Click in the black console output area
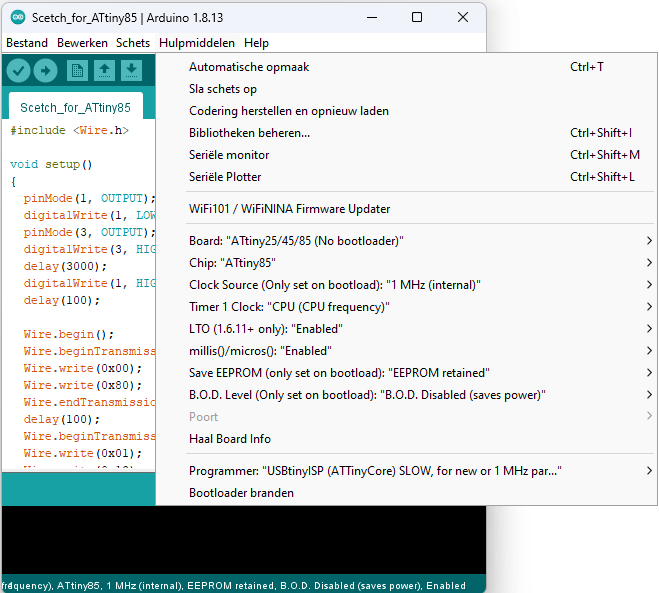This screenshot has height=593, width=659. [244, 540]
